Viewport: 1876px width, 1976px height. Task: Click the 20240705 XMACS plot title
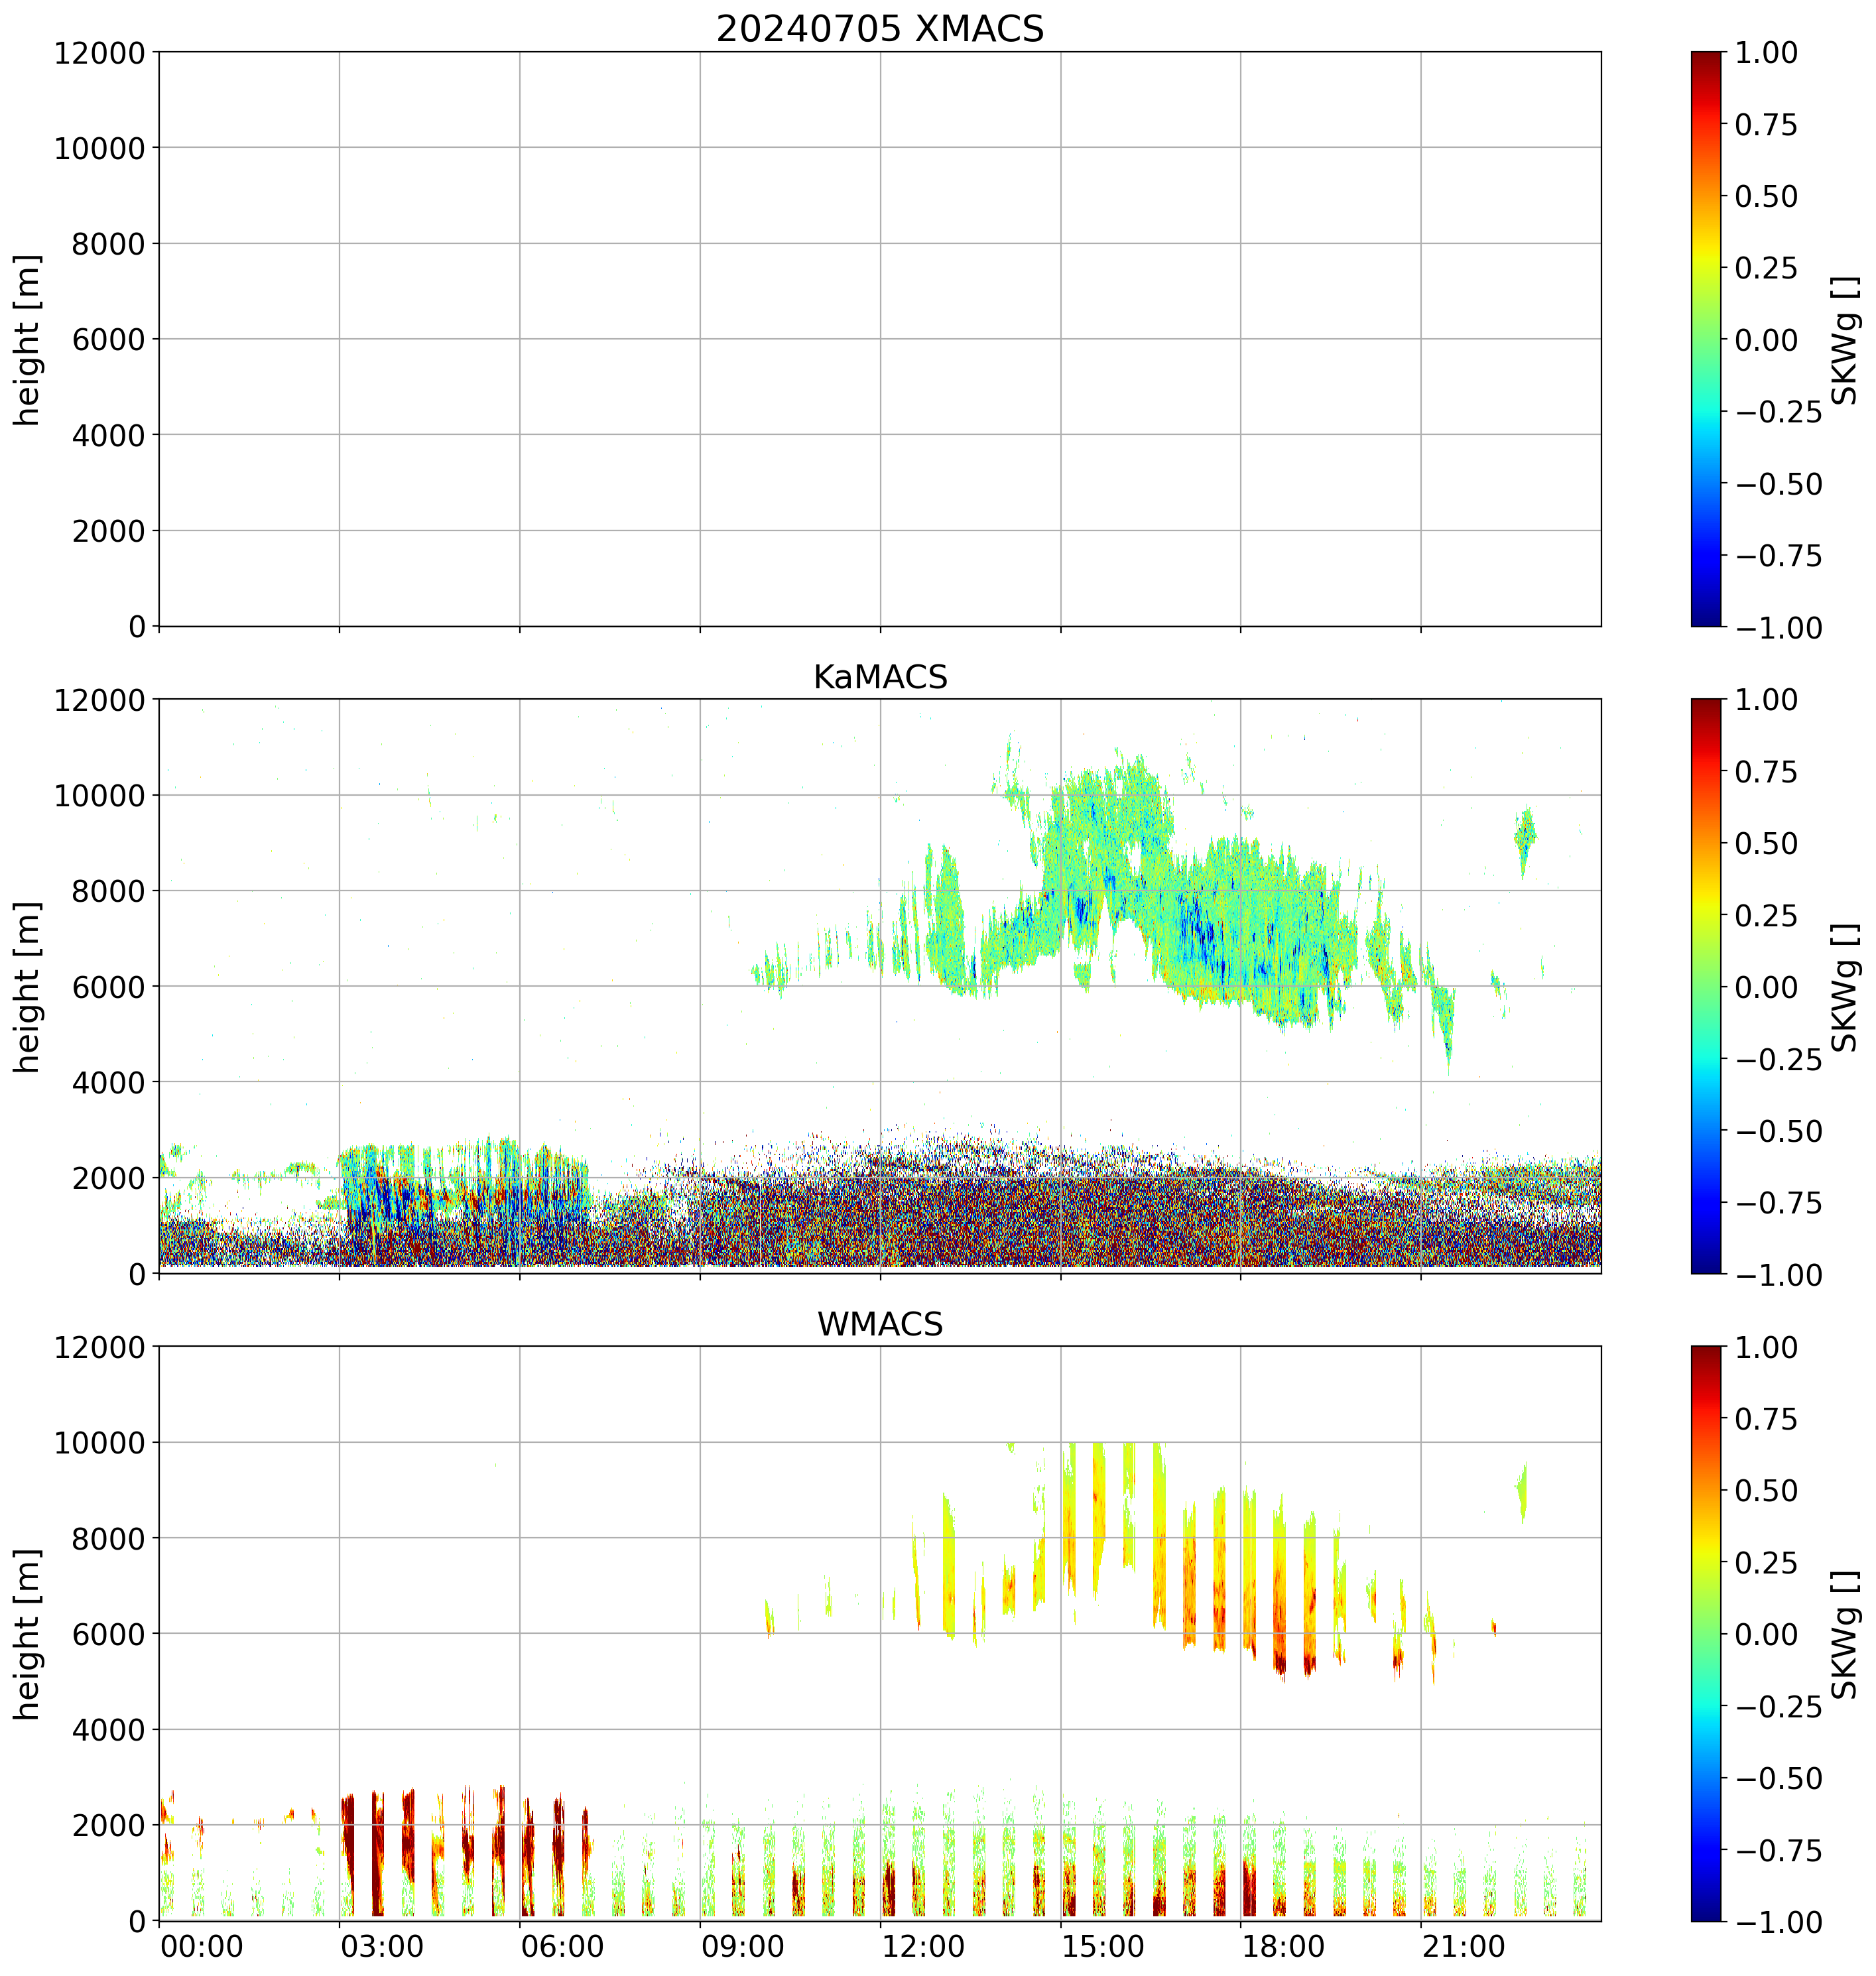click(879, 29)
